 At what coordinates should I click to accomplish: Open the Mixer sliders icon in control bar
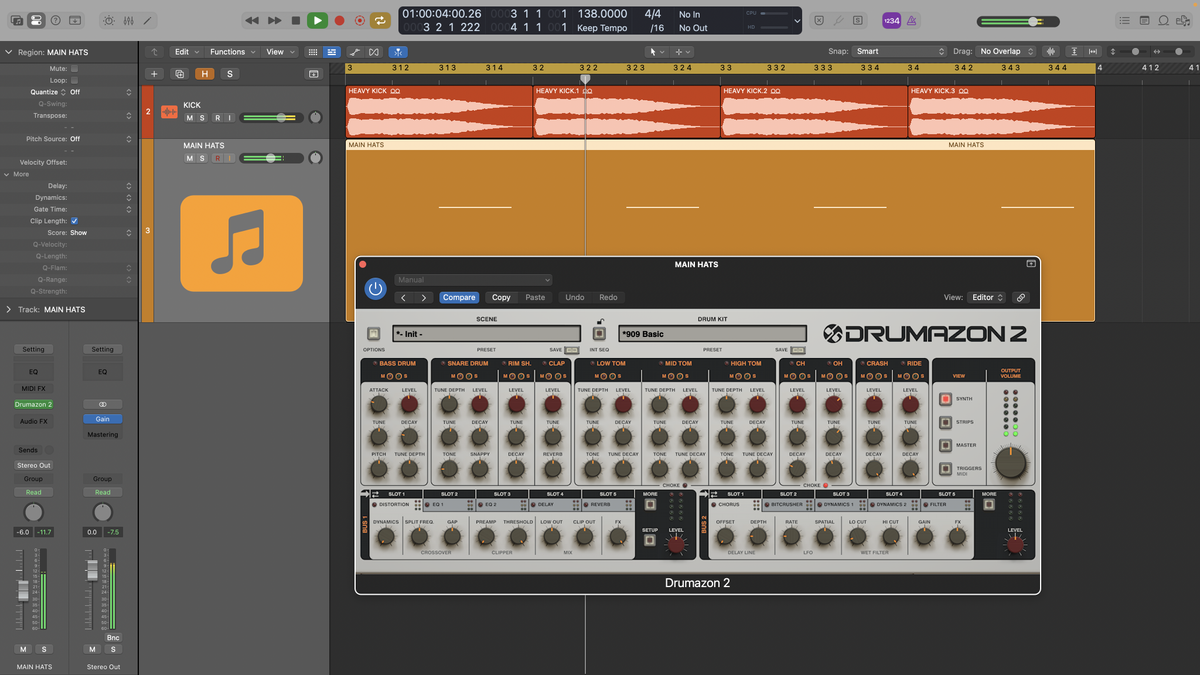click(128, 20)
